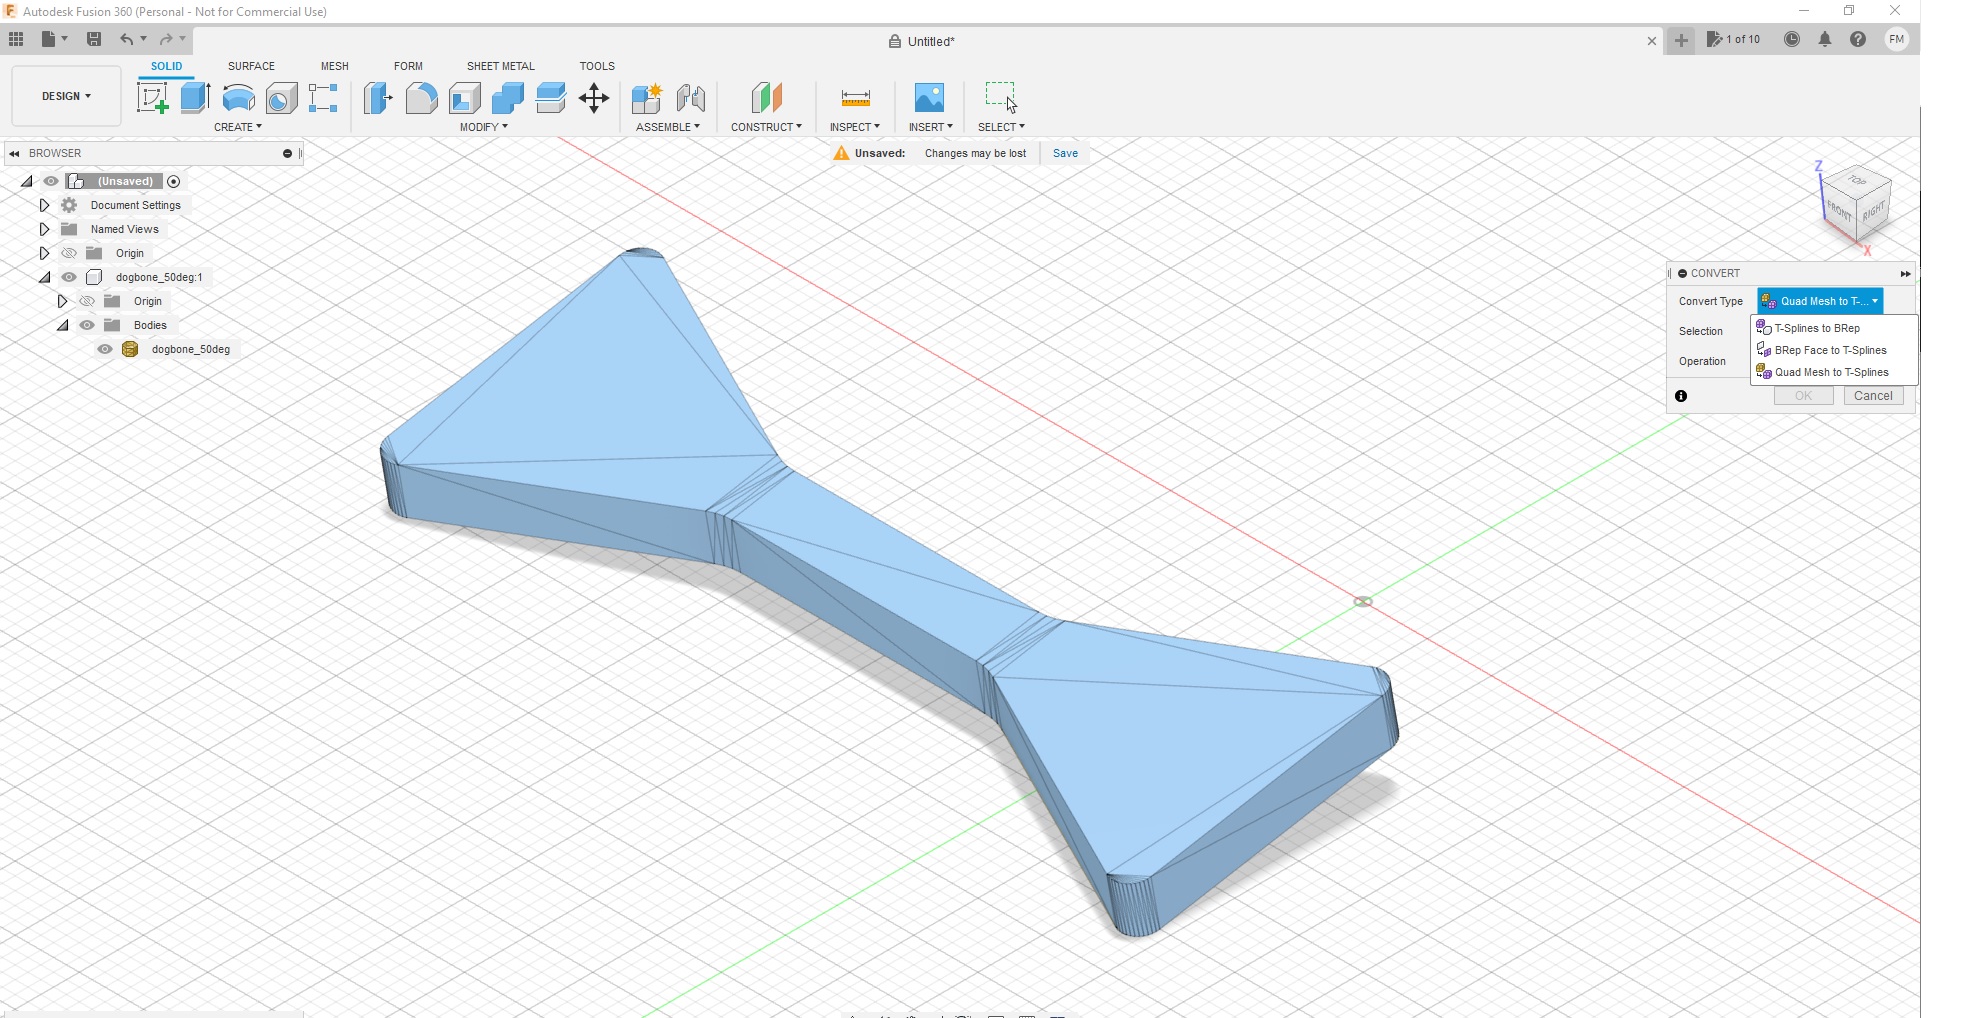Open the Convert Type dropdown
The image size is (1984, 1018).
[x=1820, y=301]
